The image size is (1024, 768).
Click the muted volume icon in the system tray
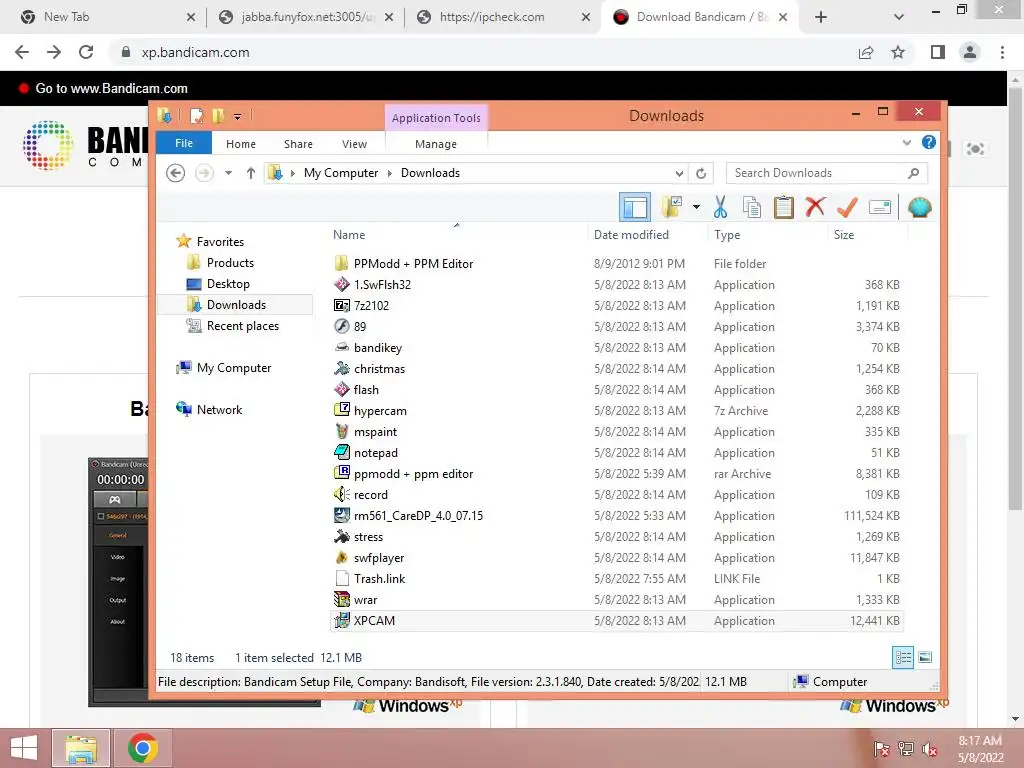click(x=929, y=749)
